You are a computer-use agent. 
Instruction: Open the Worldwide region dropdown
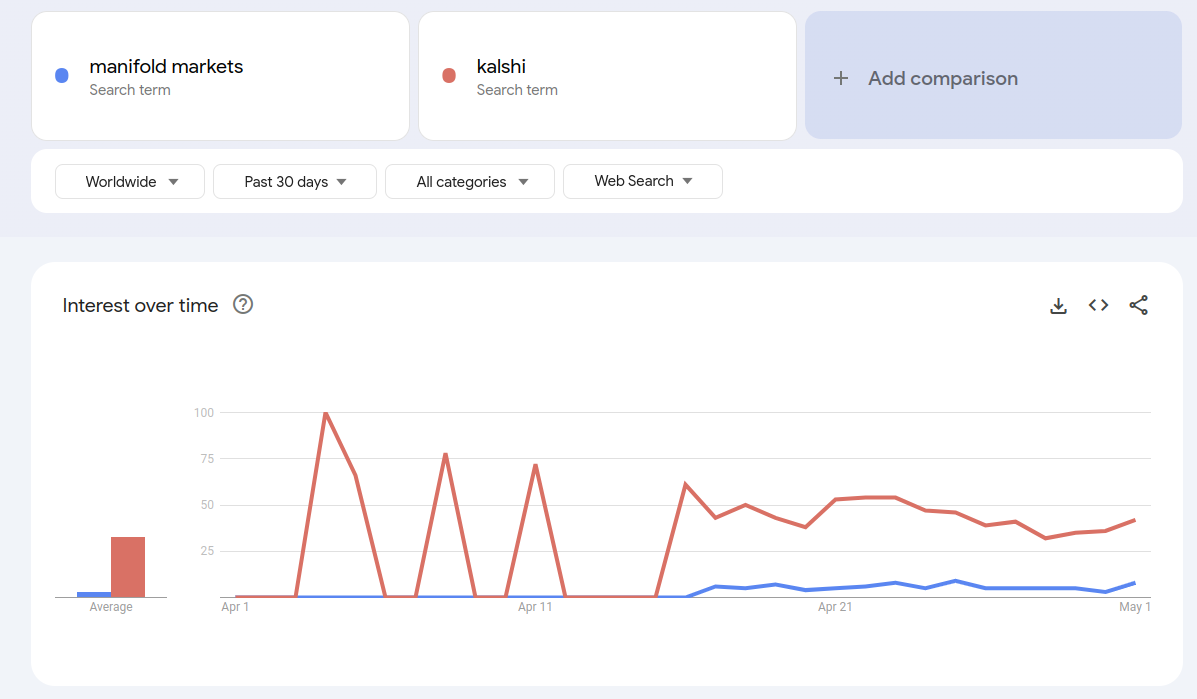click(x=130, y=182)
